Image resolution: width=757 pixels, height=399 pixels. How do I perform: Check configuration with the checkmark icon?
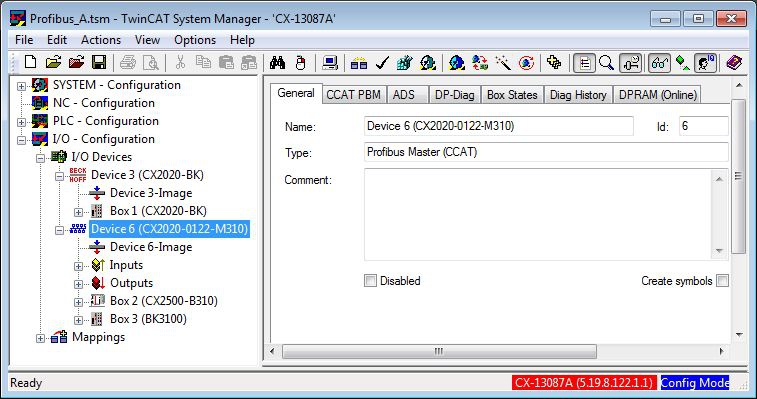click(382, 63)
